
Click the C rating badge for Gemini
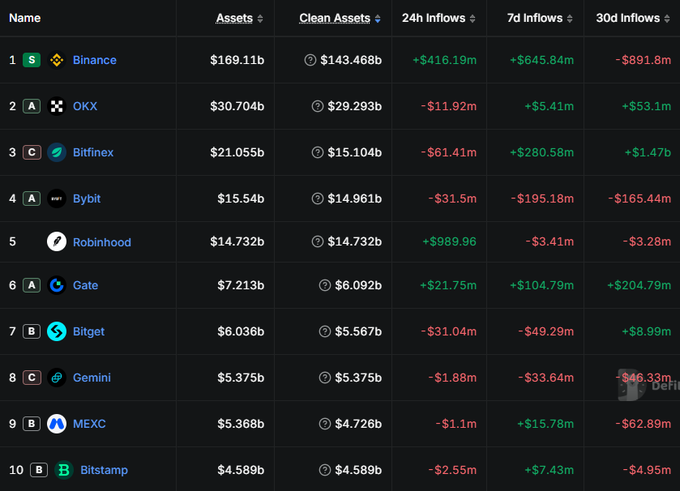coord(32,377)
